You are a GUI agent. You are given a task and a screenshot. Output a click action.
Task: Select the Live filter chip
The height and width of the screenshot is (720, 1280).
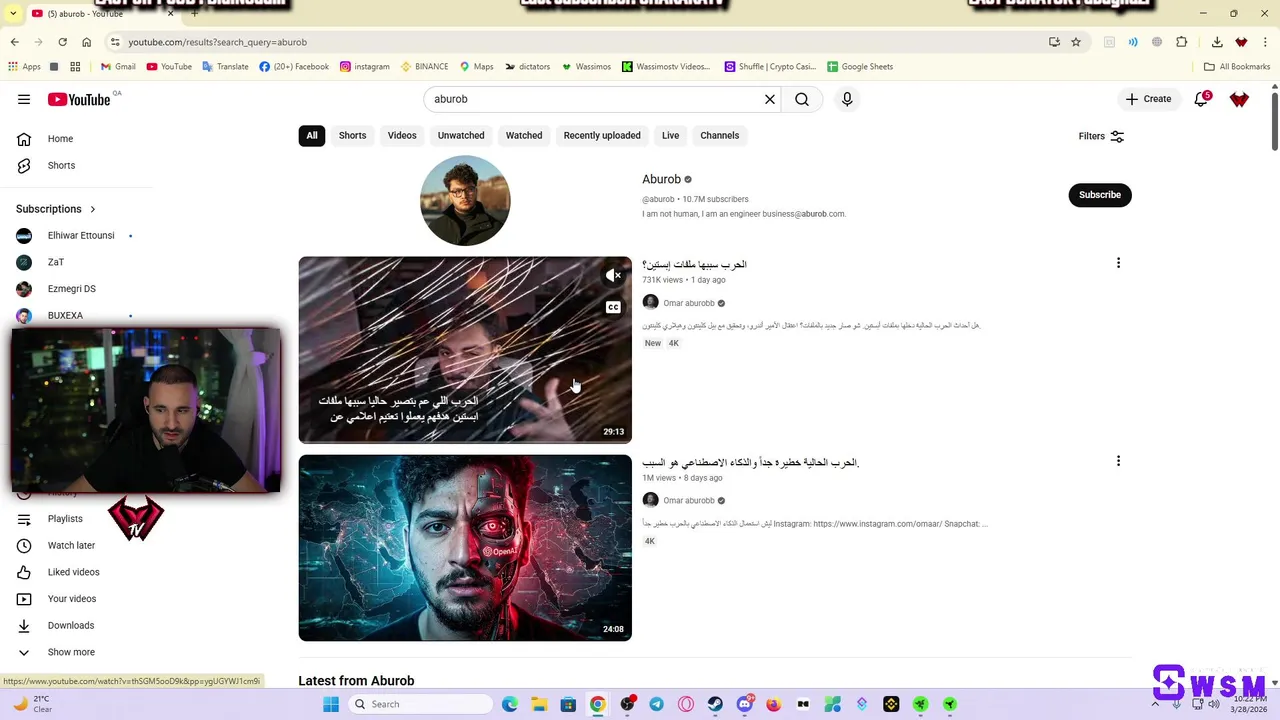(x=670, y=136)
